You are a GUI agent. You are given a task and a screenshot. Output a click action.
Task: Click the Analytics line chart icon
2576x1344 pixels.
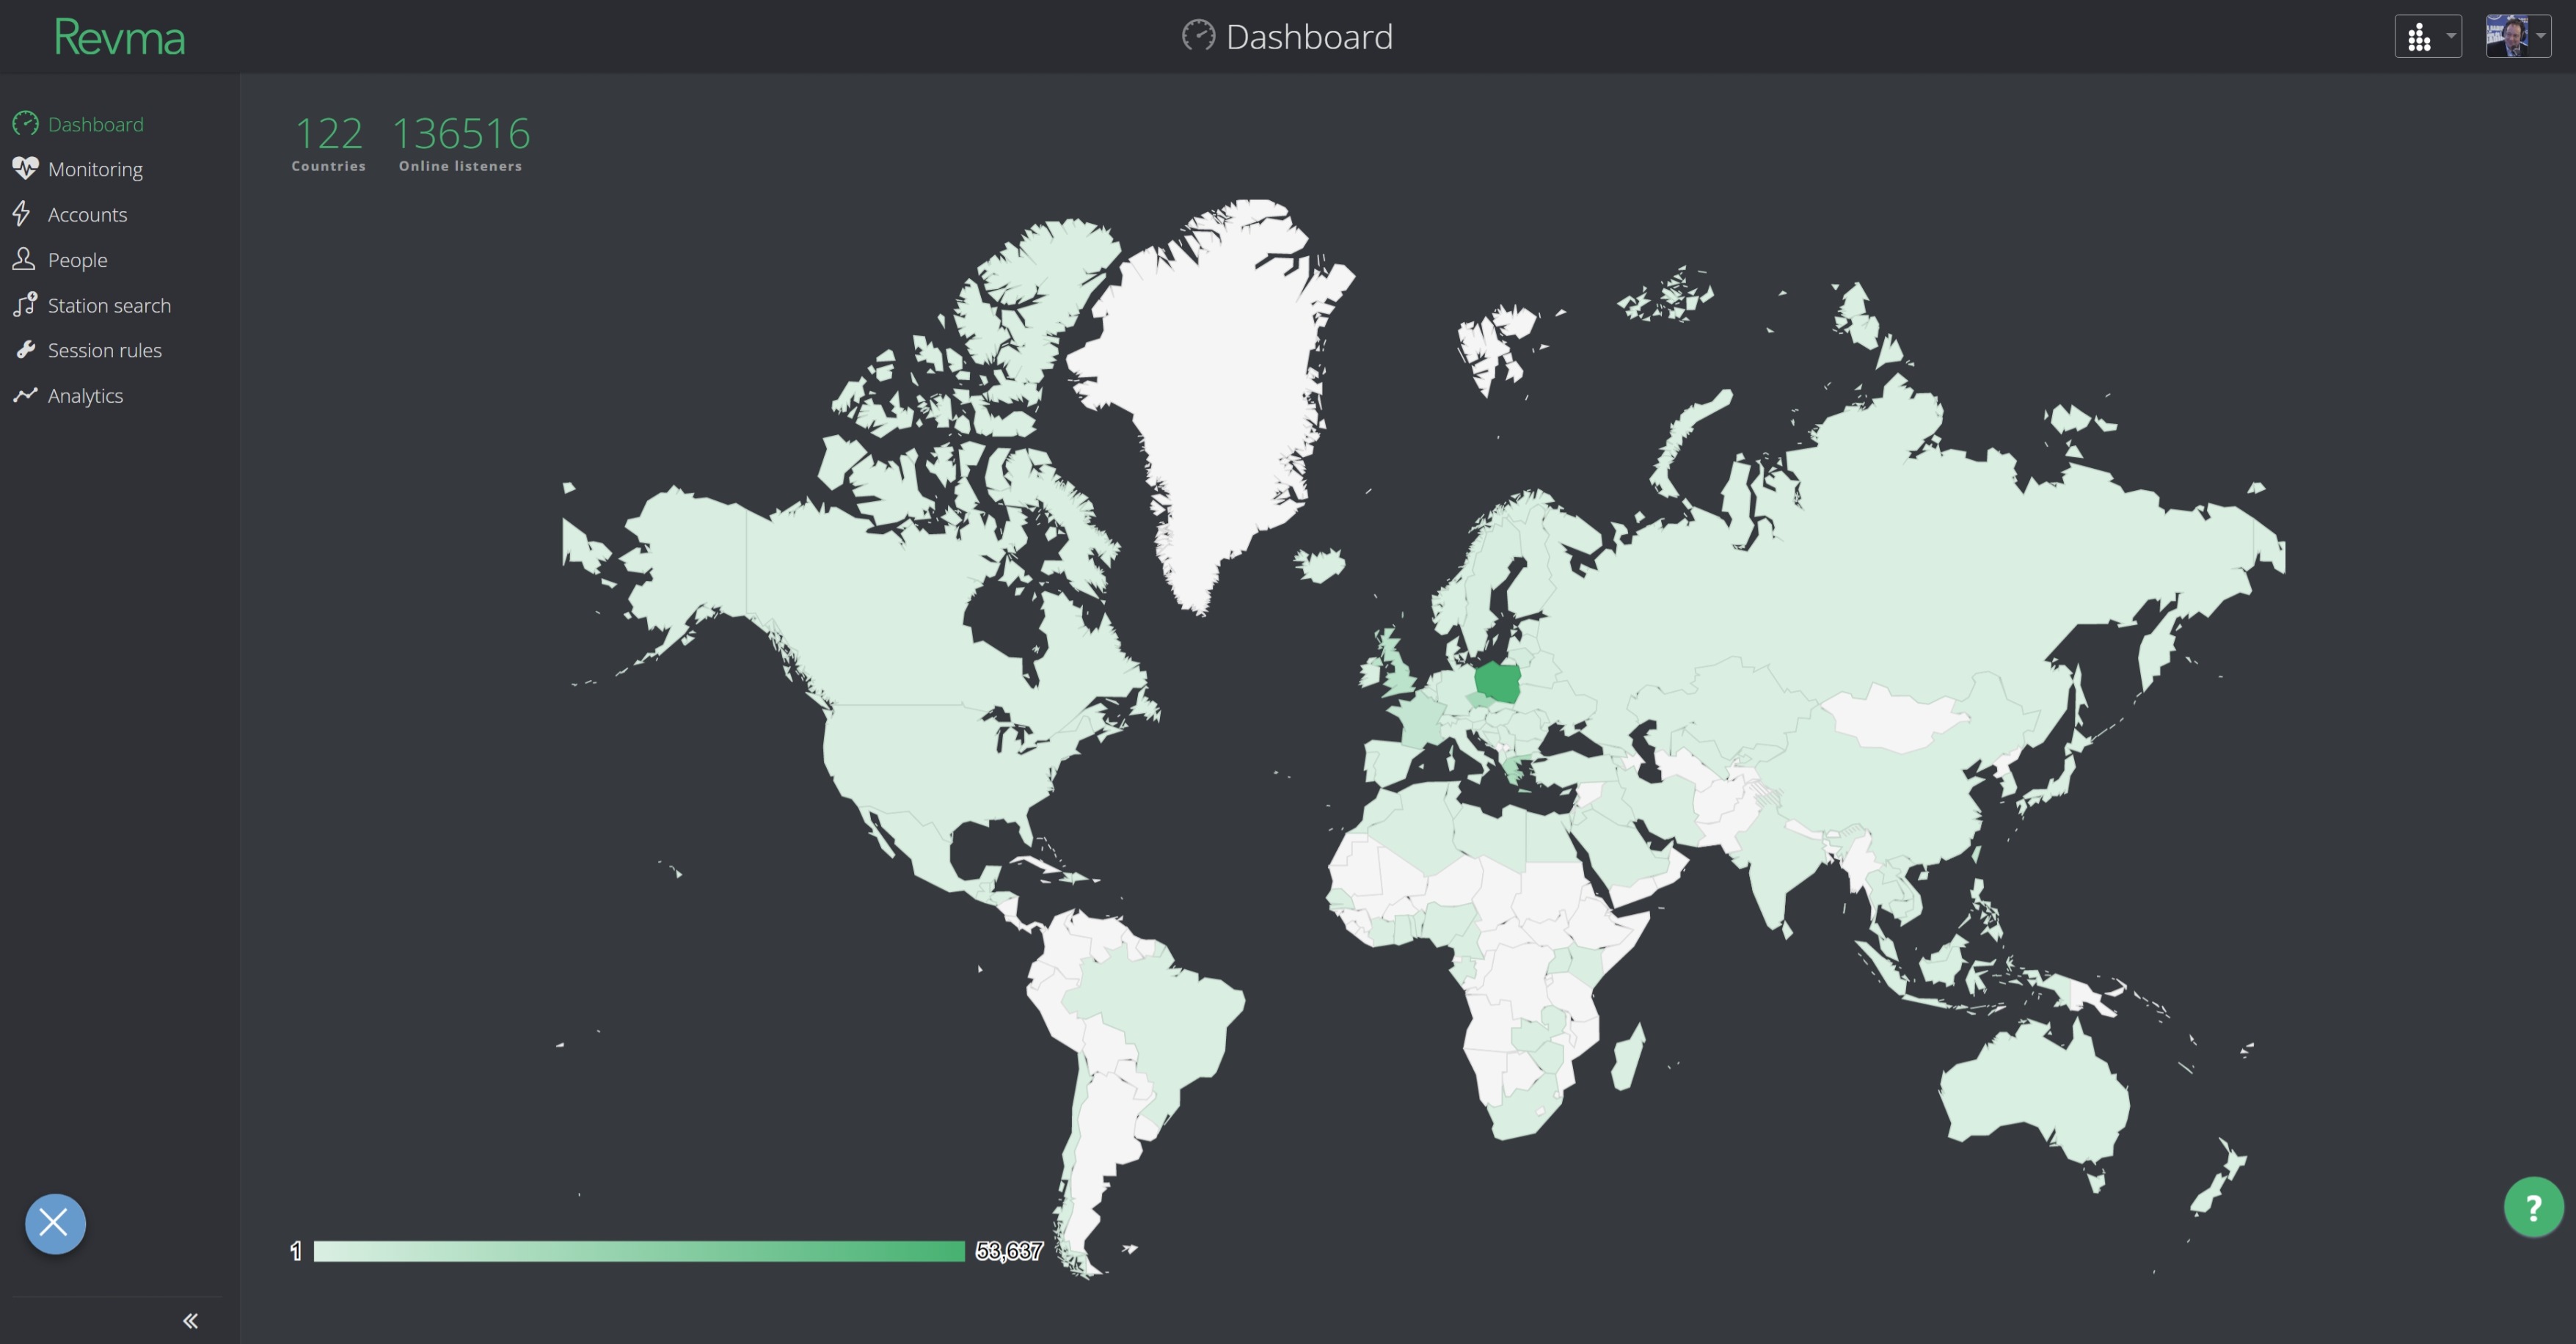(25, 395)
